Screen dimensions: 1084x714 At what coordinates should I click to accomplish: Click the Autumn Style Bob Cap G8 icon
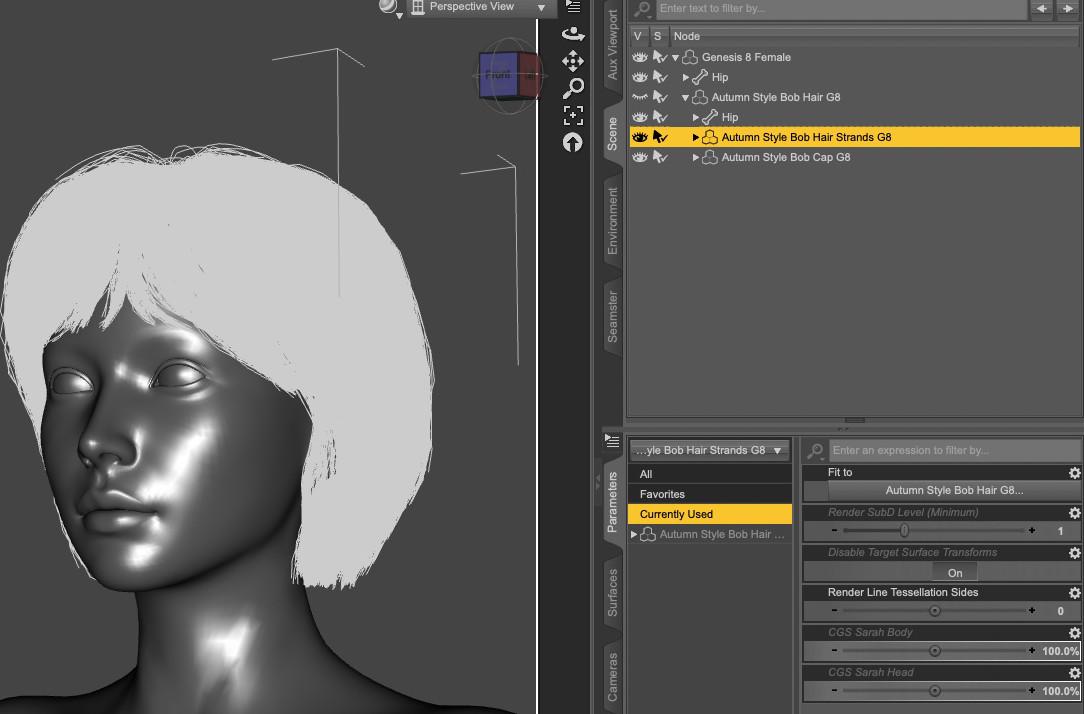(710, 158)
